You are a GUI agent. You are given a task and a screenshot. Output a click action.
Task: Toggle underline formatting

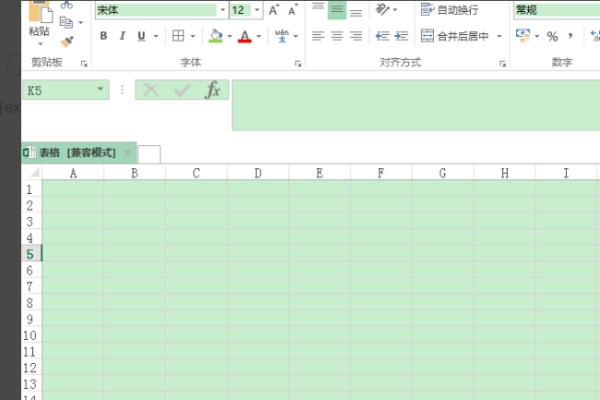[x=141, y=36]
